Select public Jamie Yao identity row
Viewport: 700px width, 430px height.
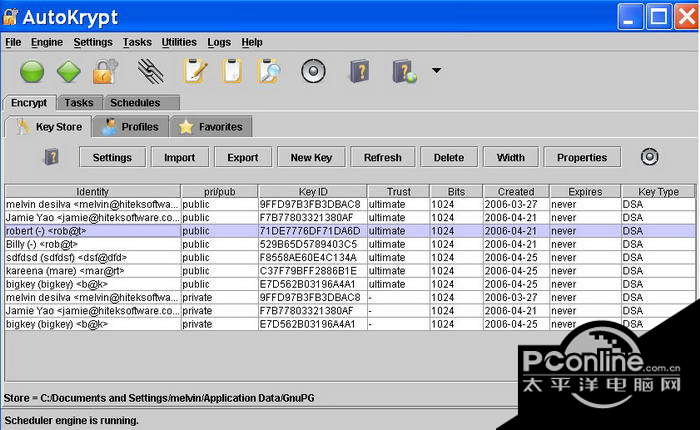[x=350, y=217]
